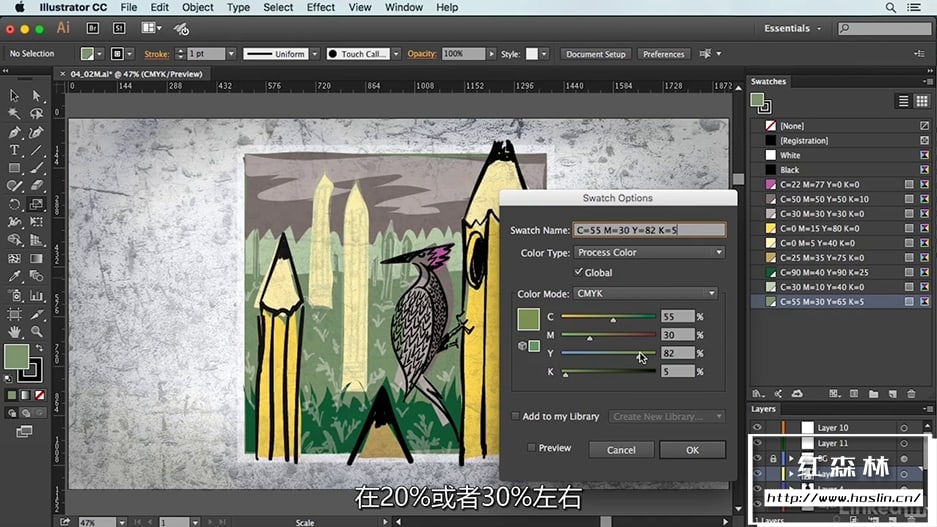
Task: Select the 04_02M.ai document tab
Action: pyautogui.click(x=136, y=74)
